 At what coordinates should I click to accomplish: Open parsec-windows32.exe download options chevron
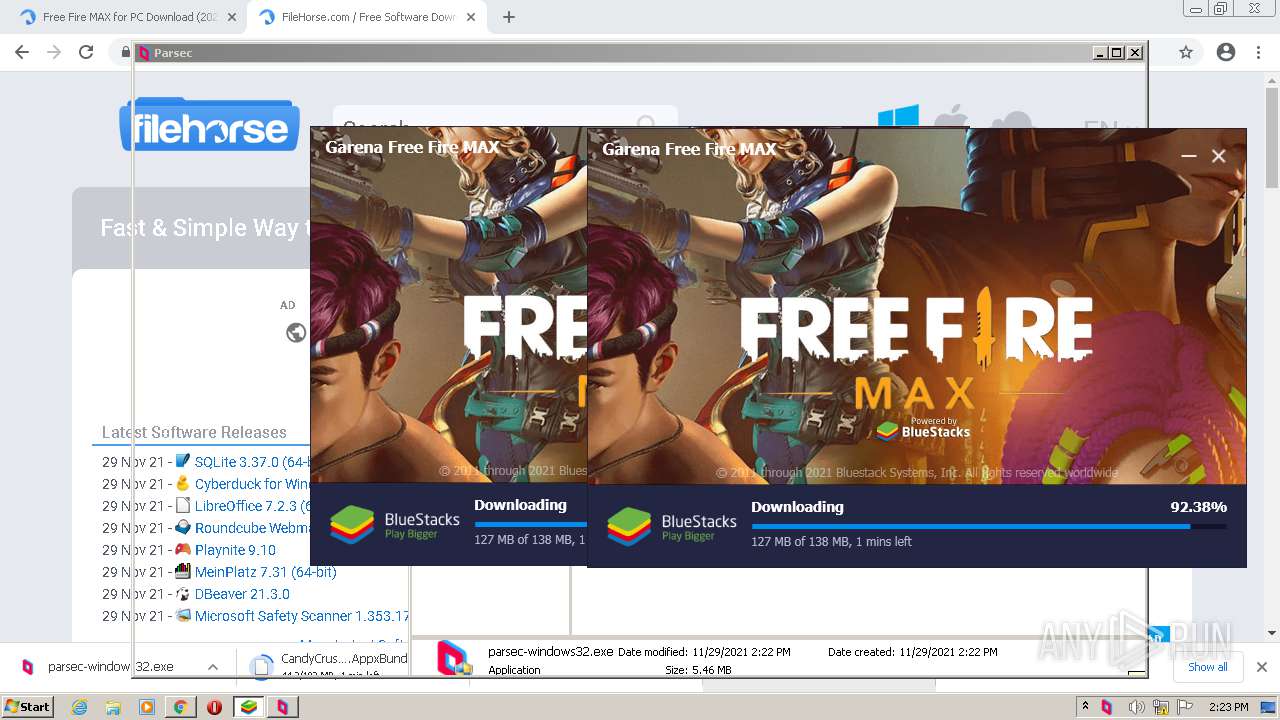click(x=213, y=667)
